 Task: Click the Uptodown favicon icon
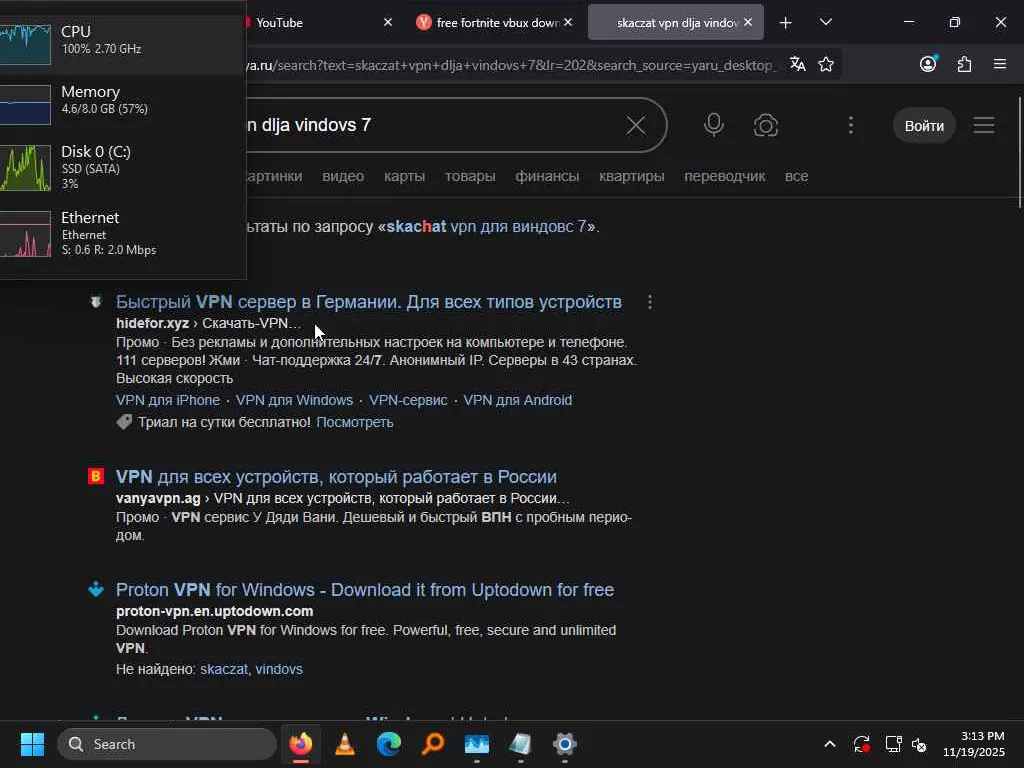96,589
